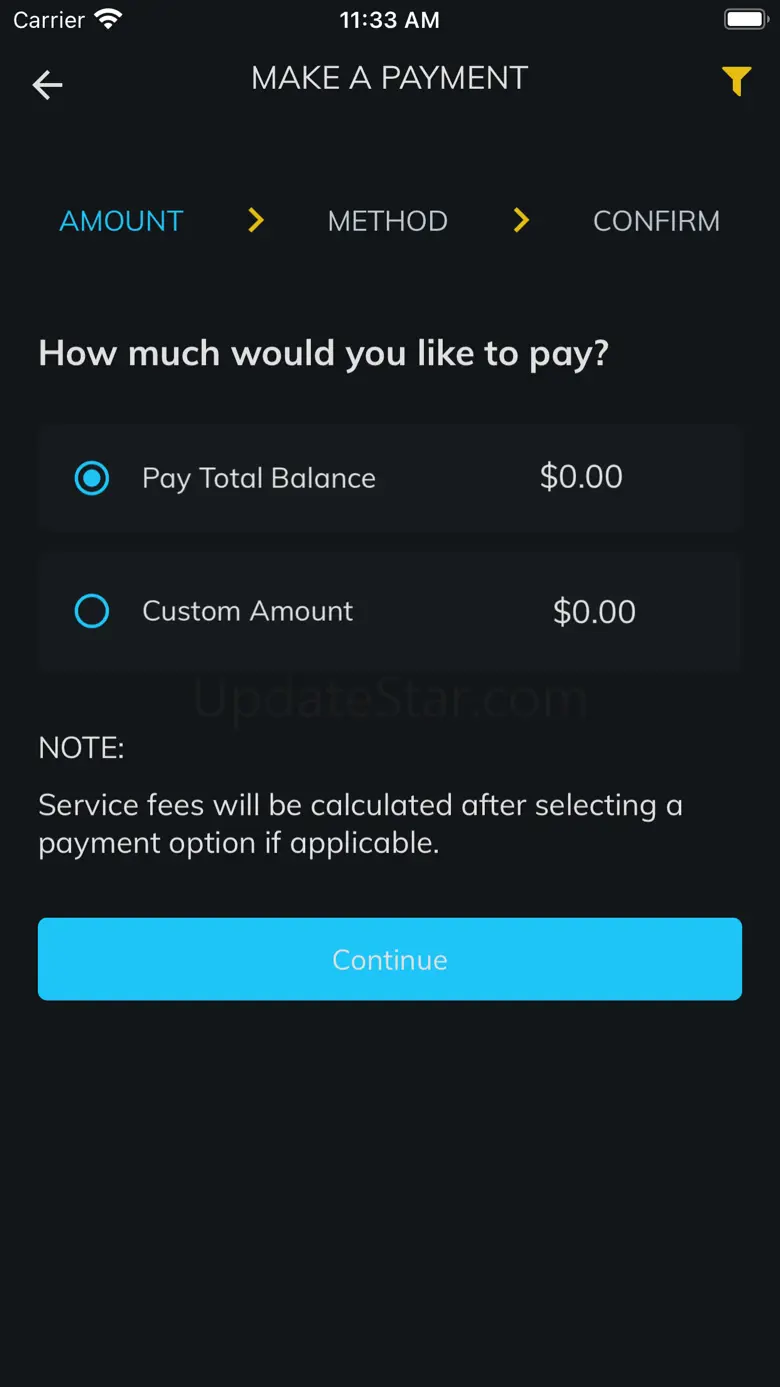780x1387 pixels.
Task: Tap the NOTE: label
Action: click(x=81, y=748)
